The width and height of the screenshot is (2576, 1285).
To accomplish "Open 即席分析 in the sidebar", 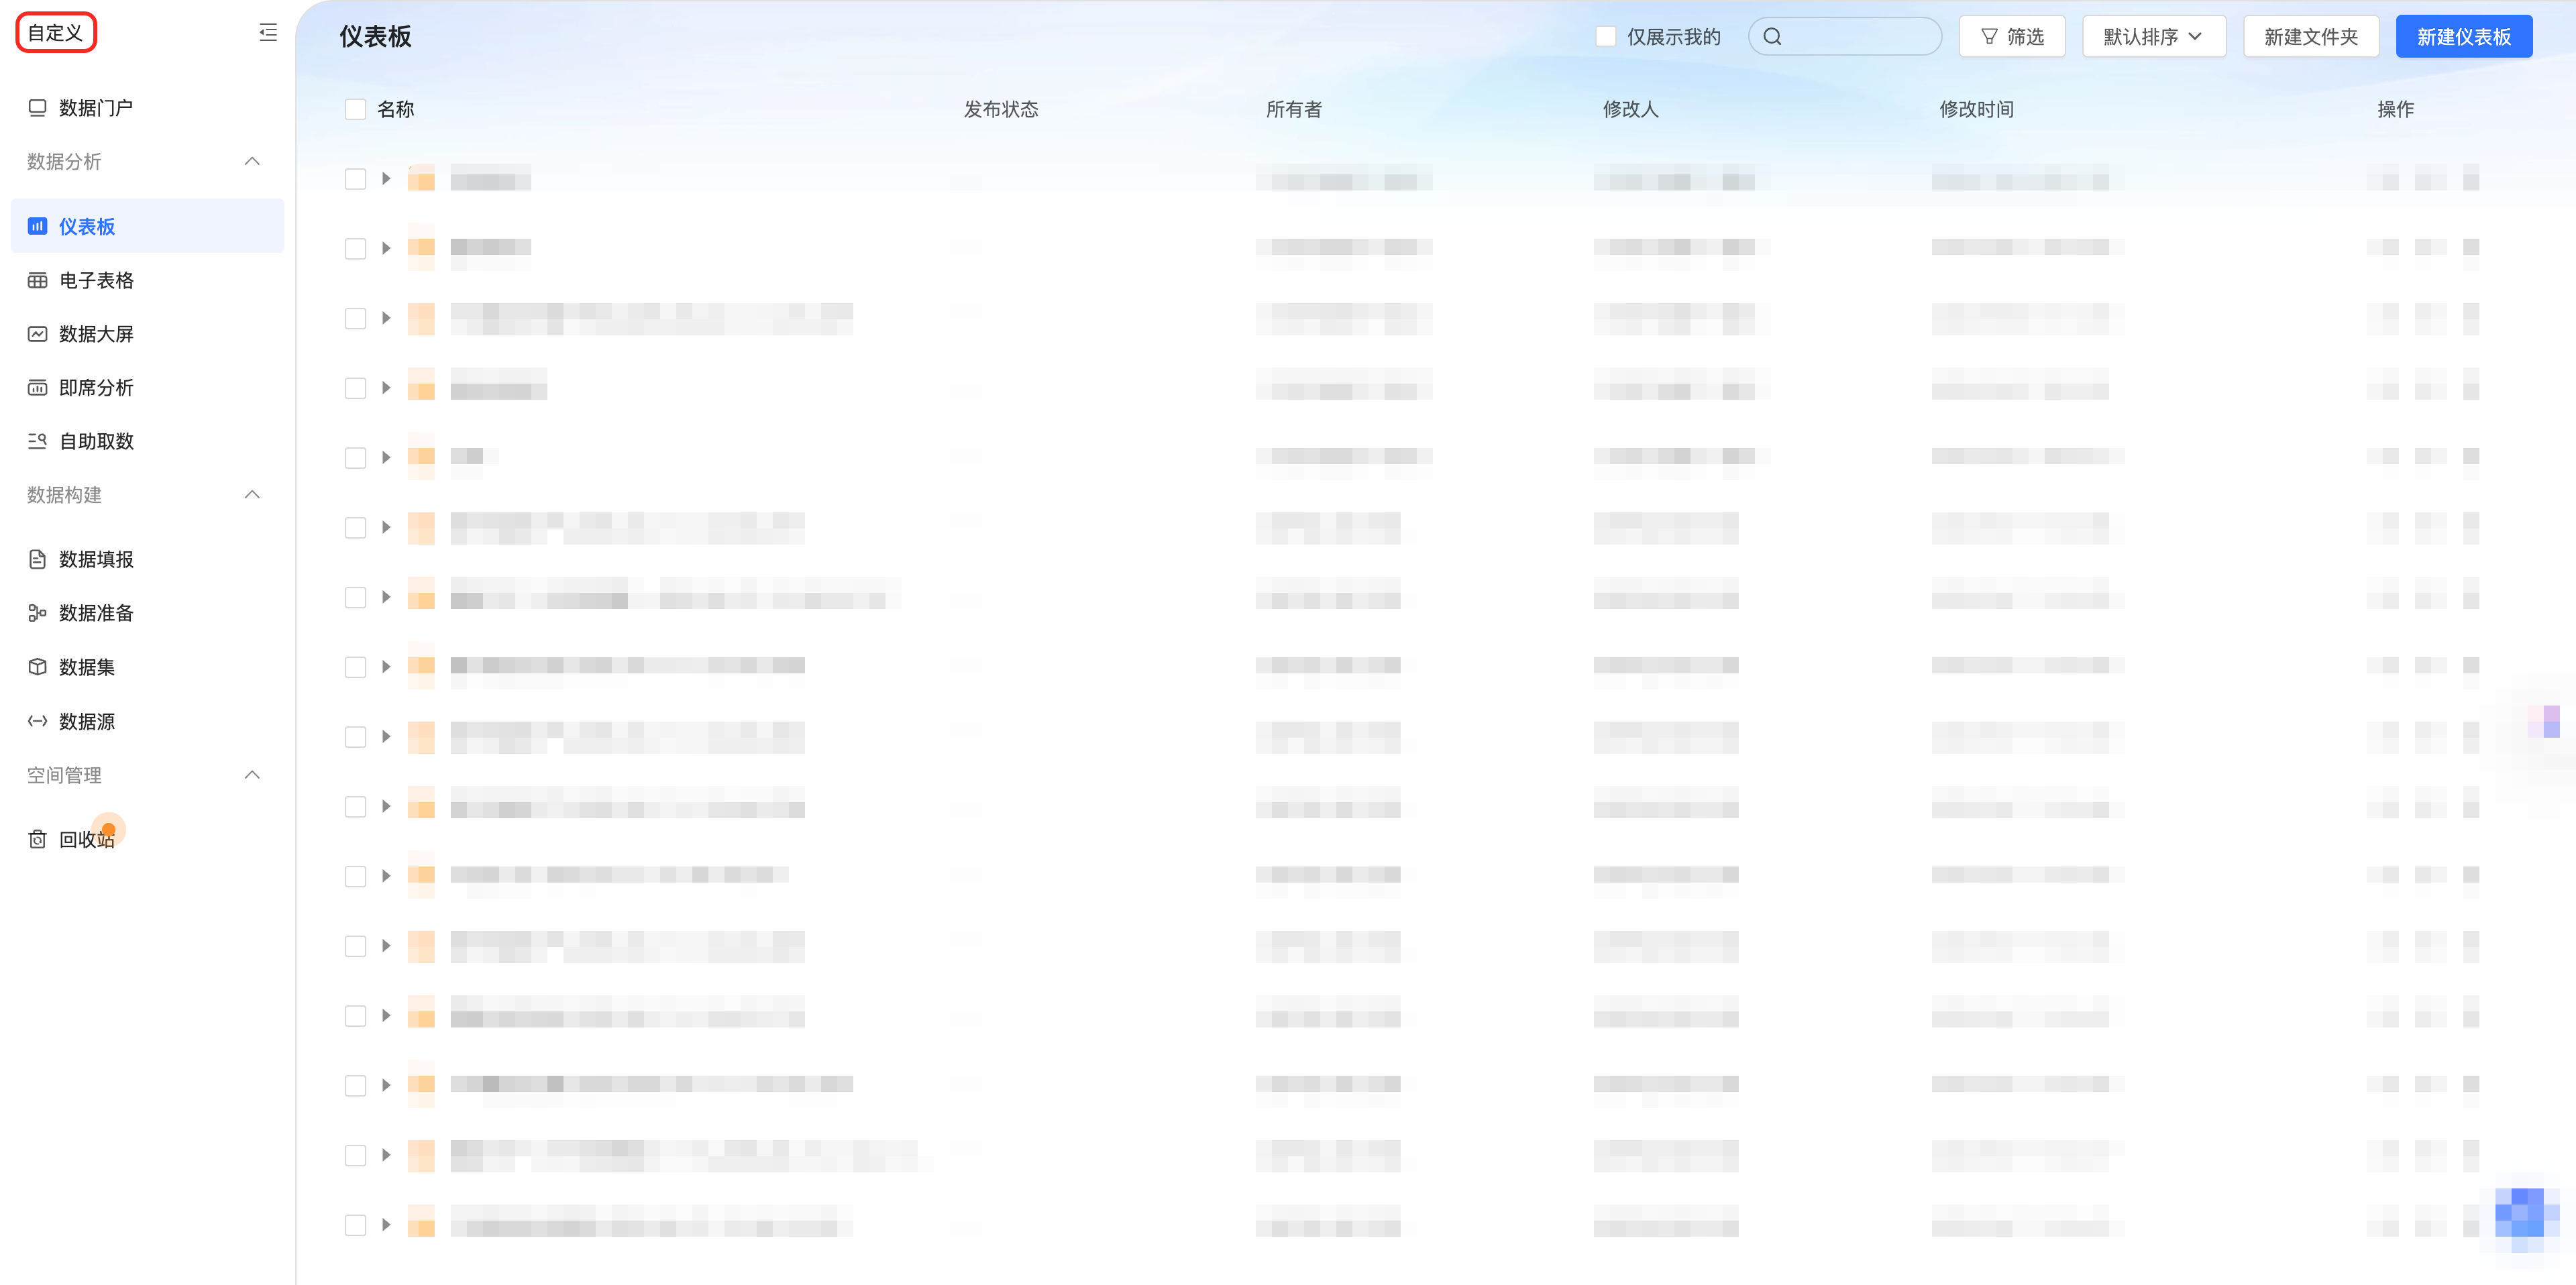I will 95,388.
